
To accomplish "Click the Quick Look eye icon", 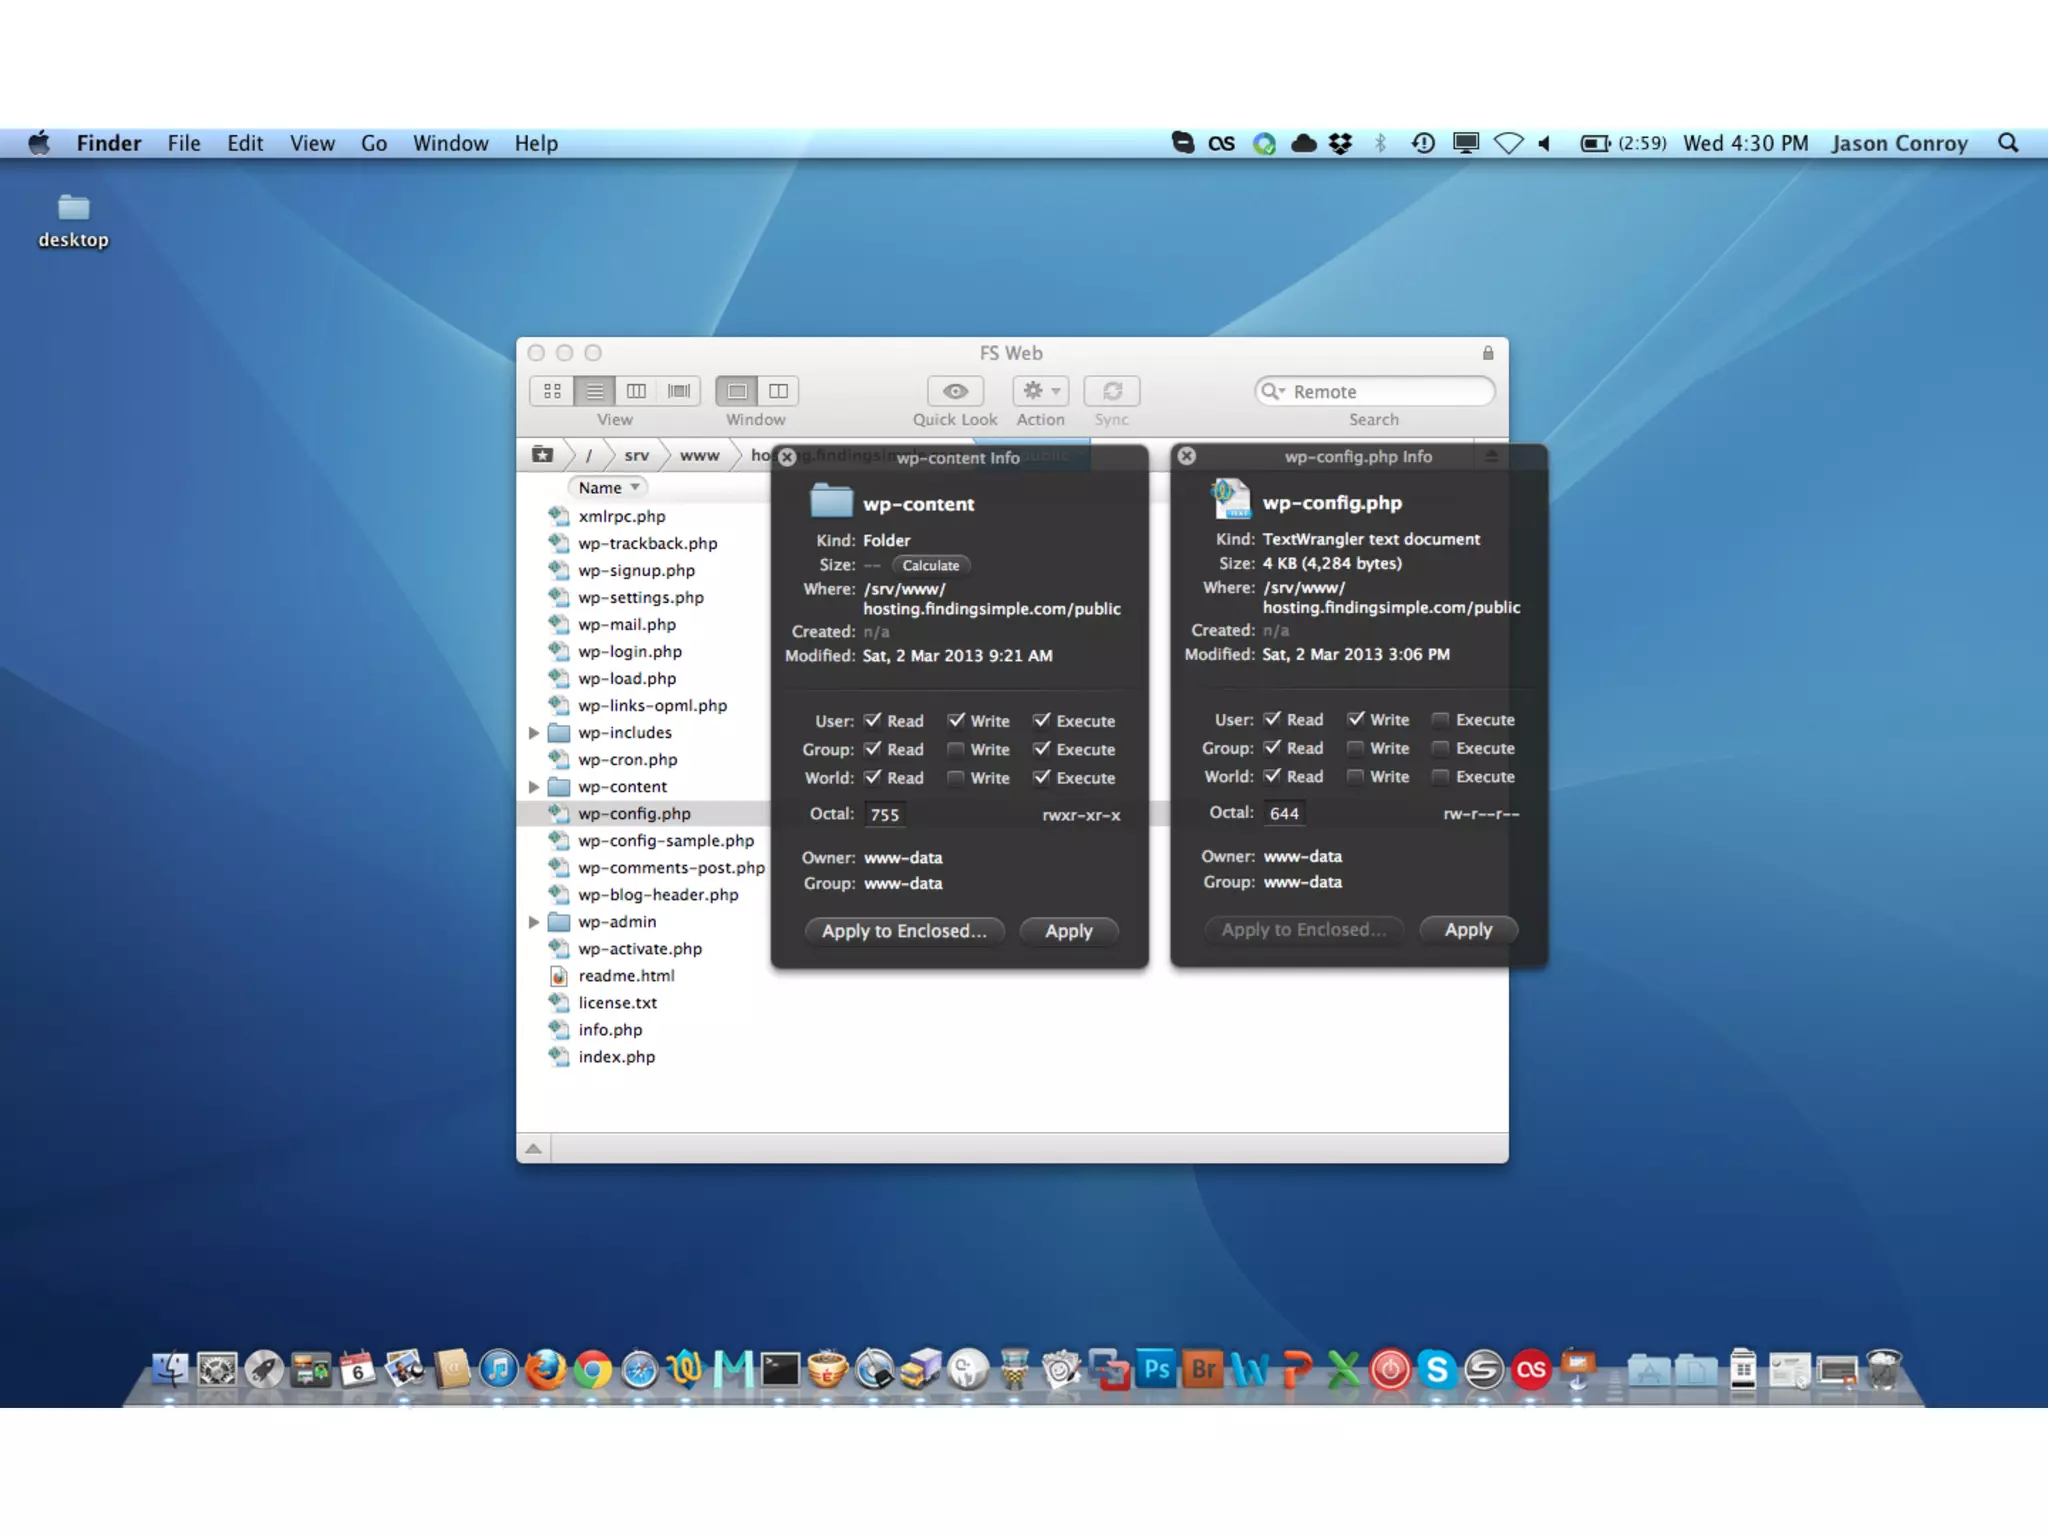I will click(955, 391).
